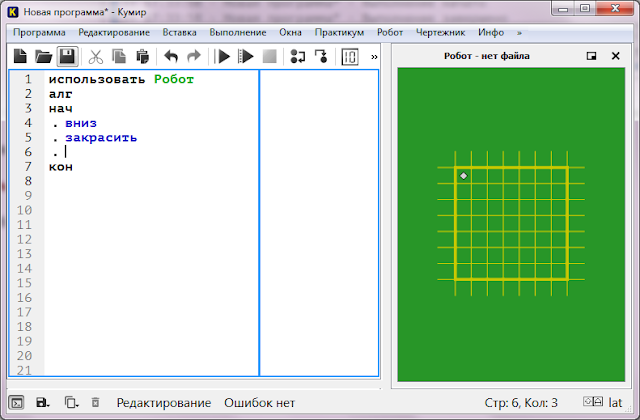Toggle console icon in status bar

pos(16,402)
